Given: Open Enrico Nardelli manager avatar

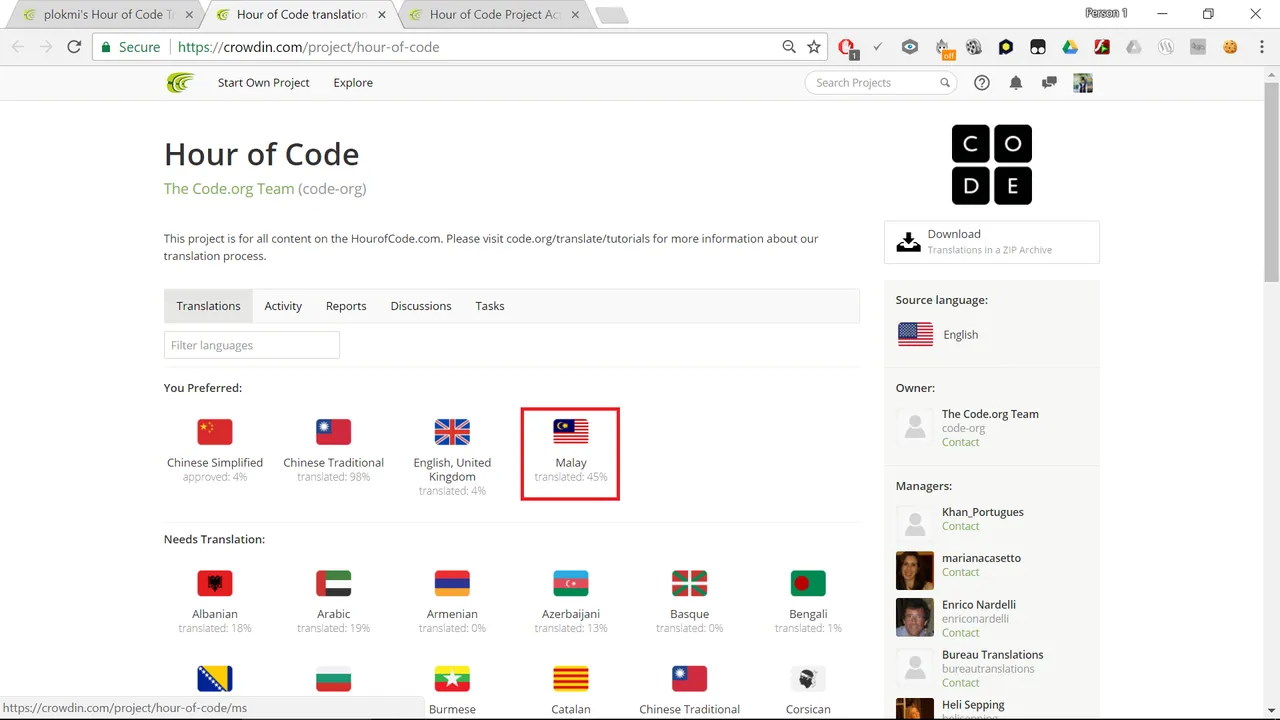Looking at the screenshot, I should [x=915, y=617].
